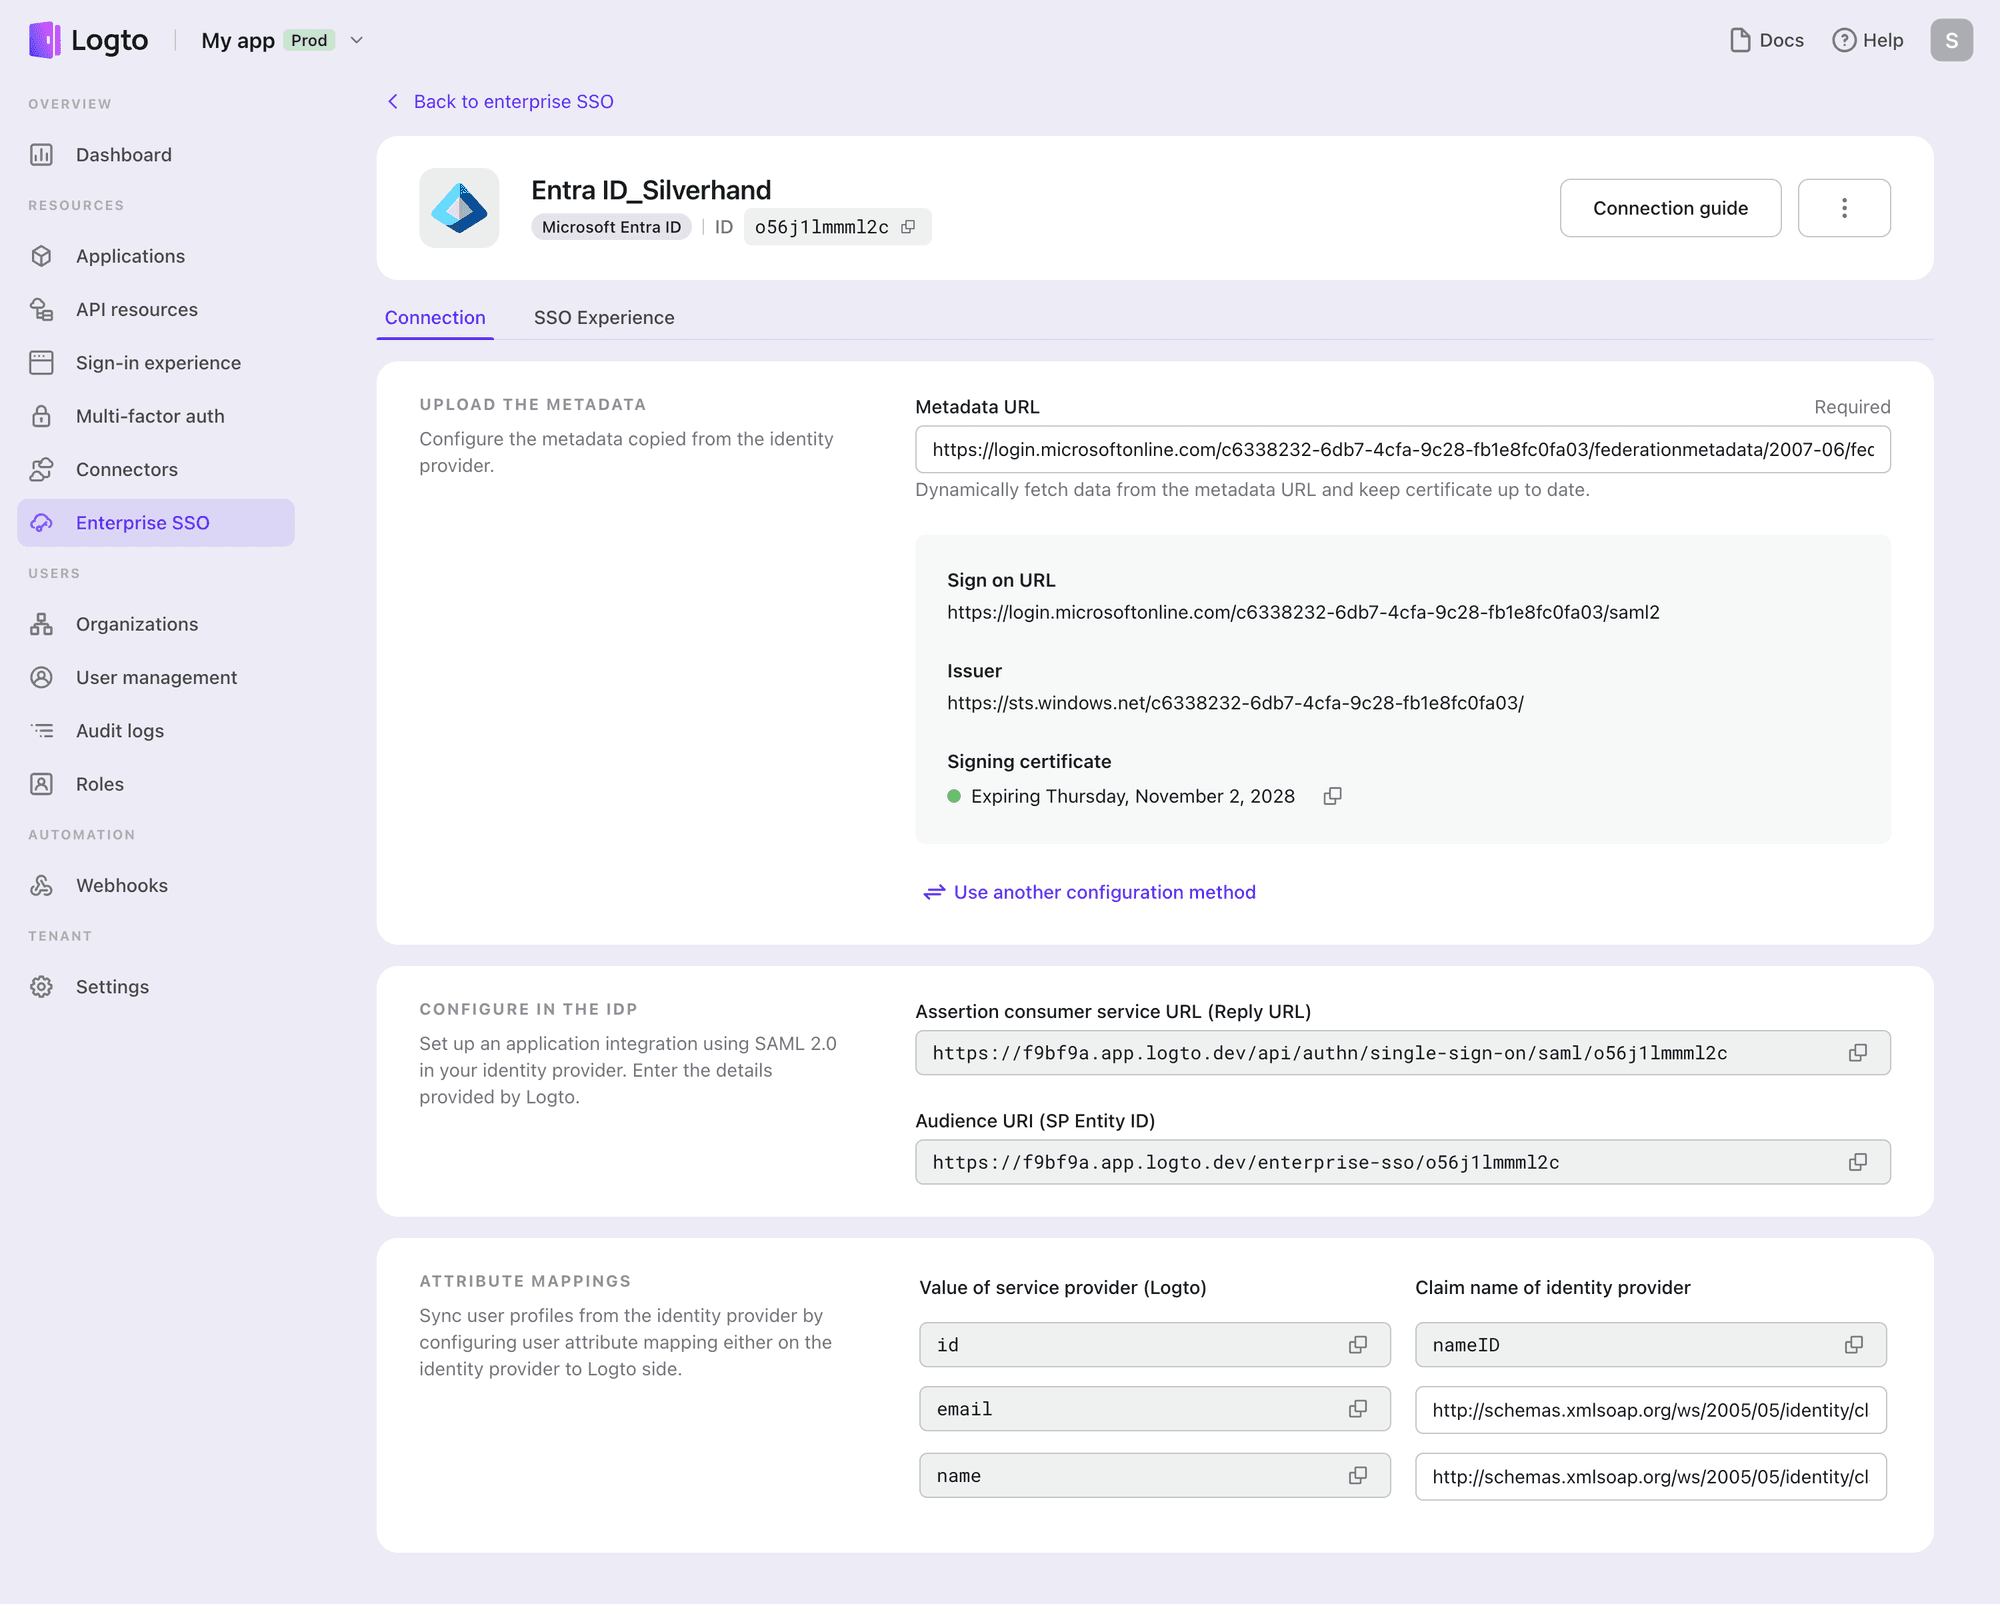Click Back to enterprise SSO link
Image resolution: width=2000 pixels, height=1604 pixels.
pyautogui.click(x=499, y=101)
